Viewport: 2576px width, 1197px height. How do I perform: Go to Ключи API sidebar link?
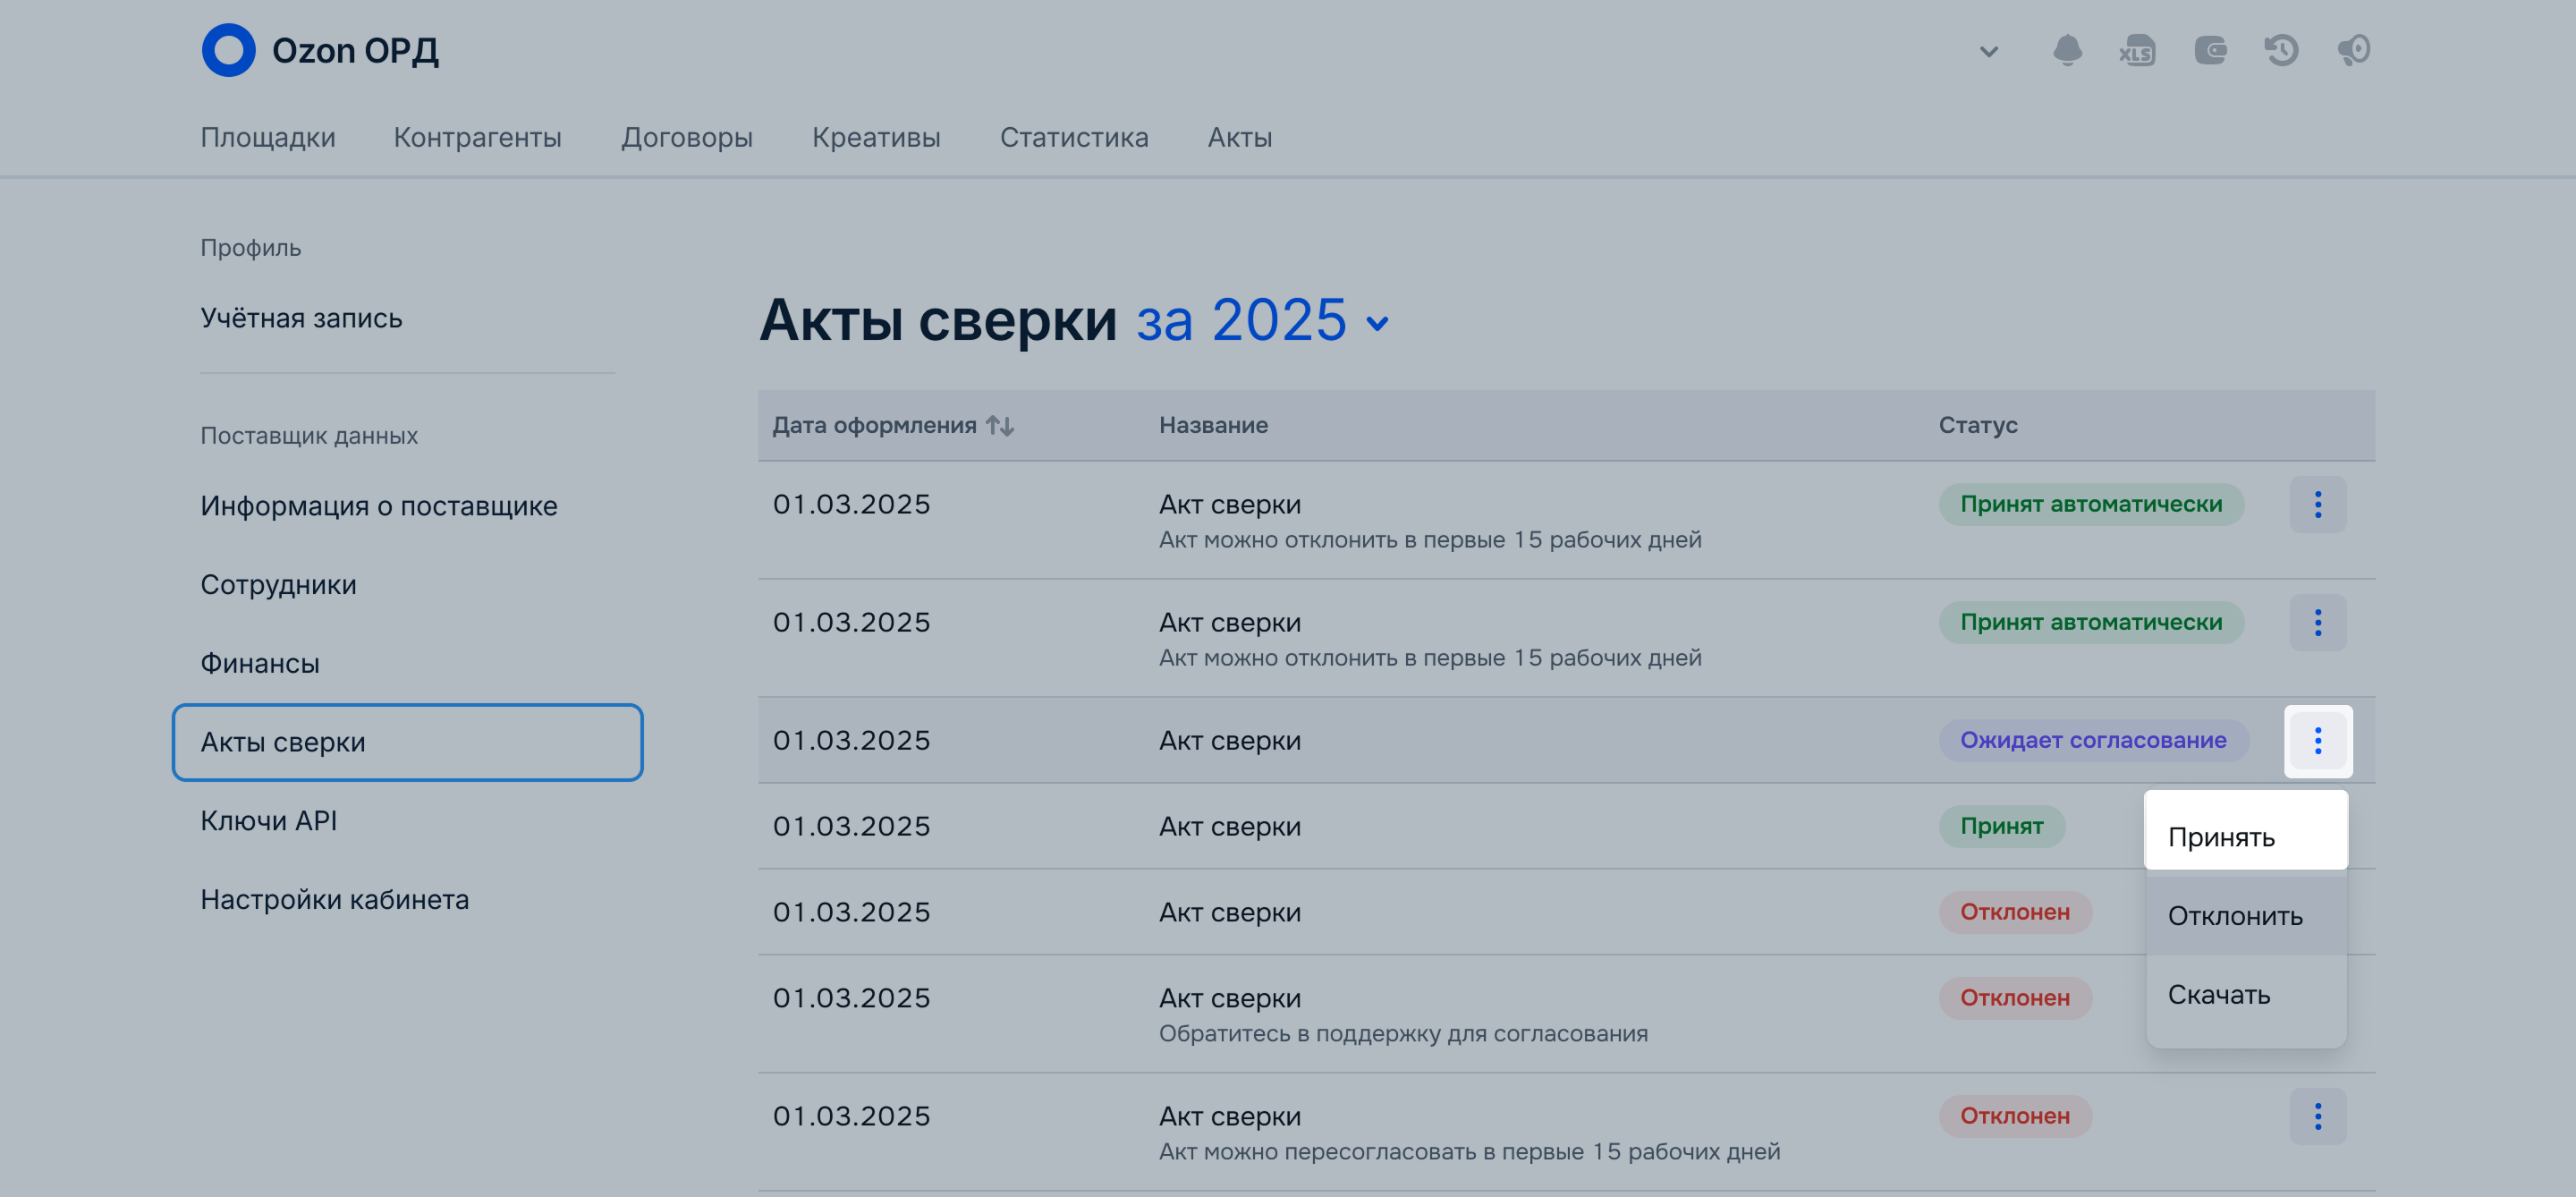point(268,821)
